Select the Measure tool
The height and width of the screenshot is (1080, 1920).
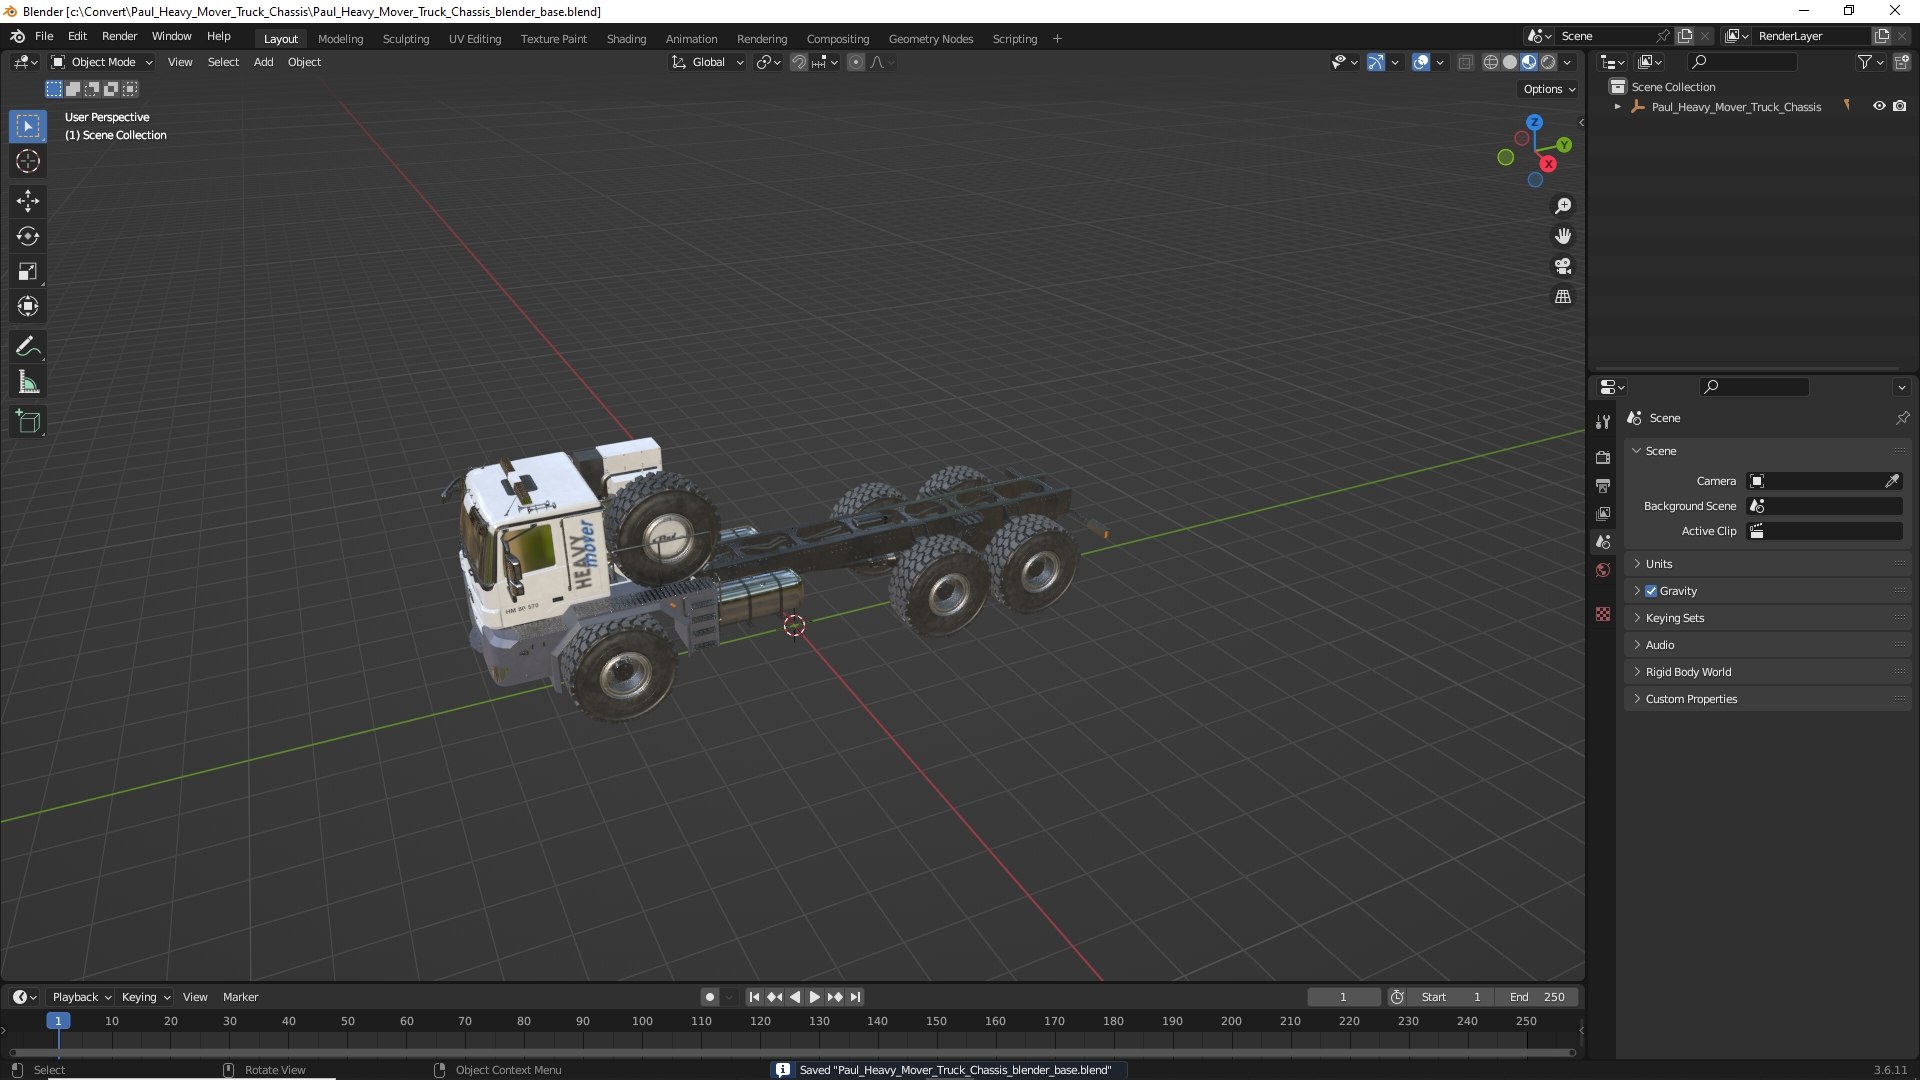[x=28, y=382]
